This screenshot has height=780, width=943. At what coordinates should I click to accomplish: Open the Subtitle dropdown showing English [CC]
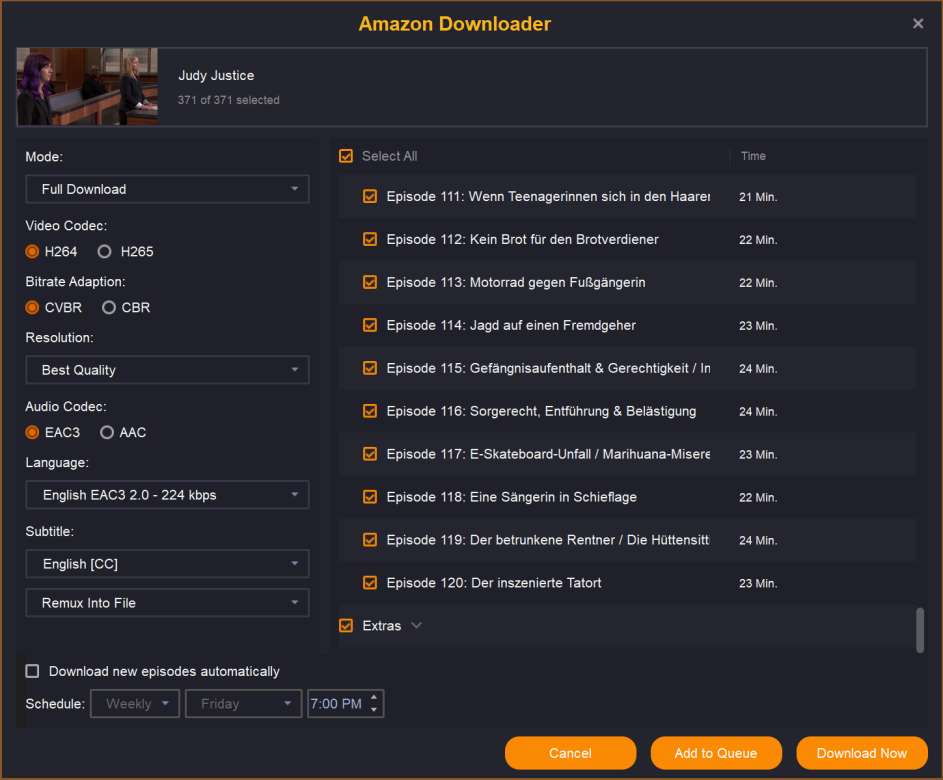tap(167, 564)
